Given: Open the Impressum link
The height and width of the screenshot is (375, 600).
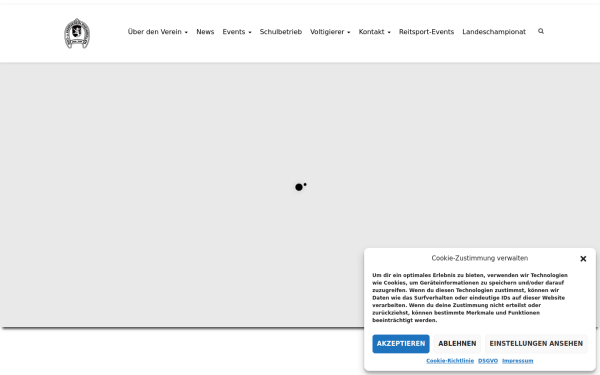Looking at the screenshot, I should pos(517,361).
